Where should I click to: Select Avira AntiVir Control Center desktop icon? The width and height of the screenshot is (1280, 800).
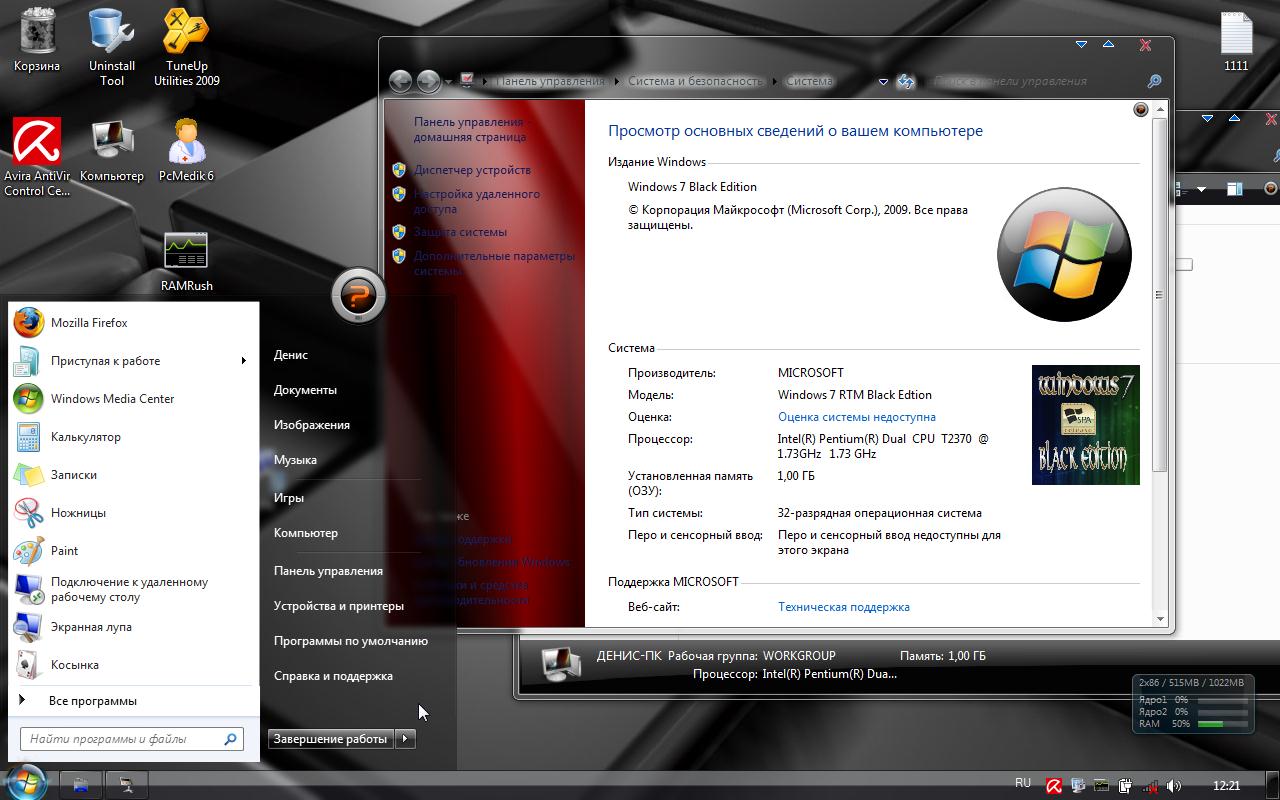(x=37, y=157)
